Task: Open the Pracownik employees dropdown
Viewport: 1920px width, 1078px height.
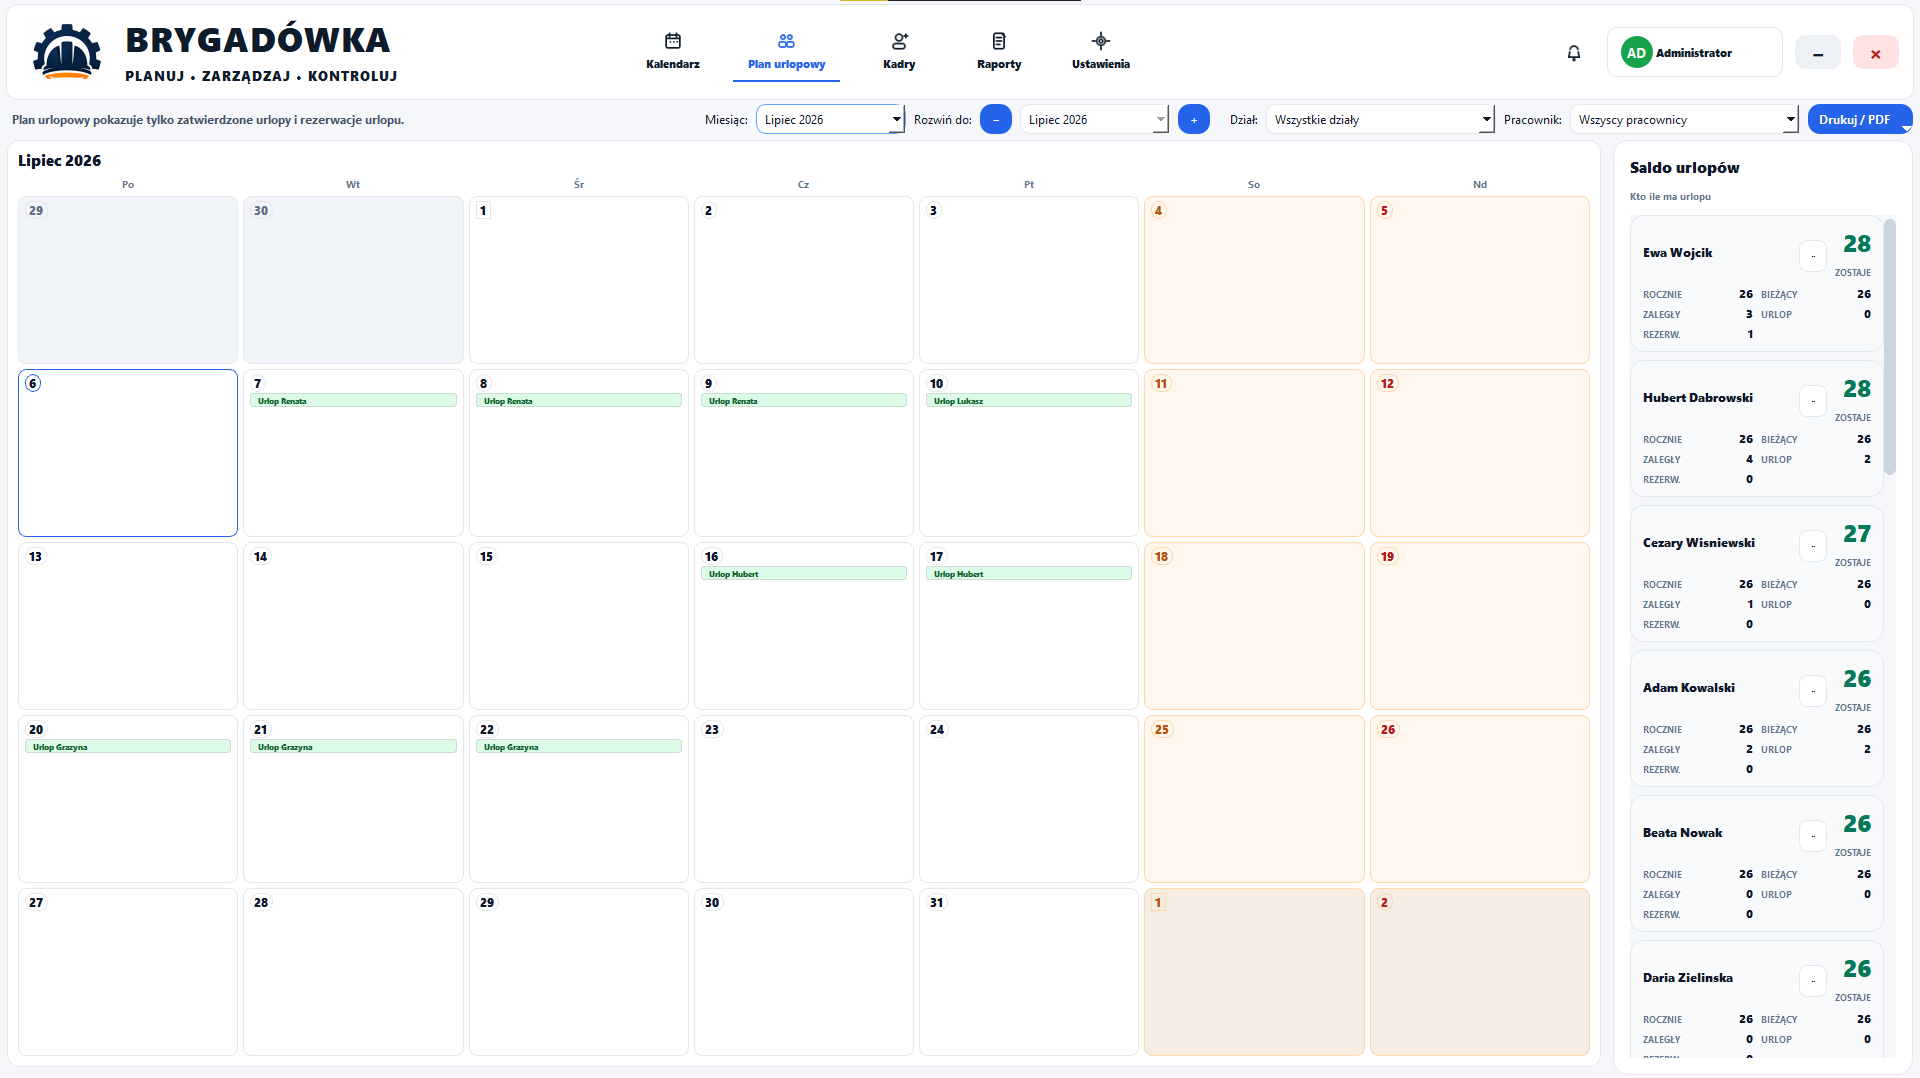Action: coord(1684,120)
